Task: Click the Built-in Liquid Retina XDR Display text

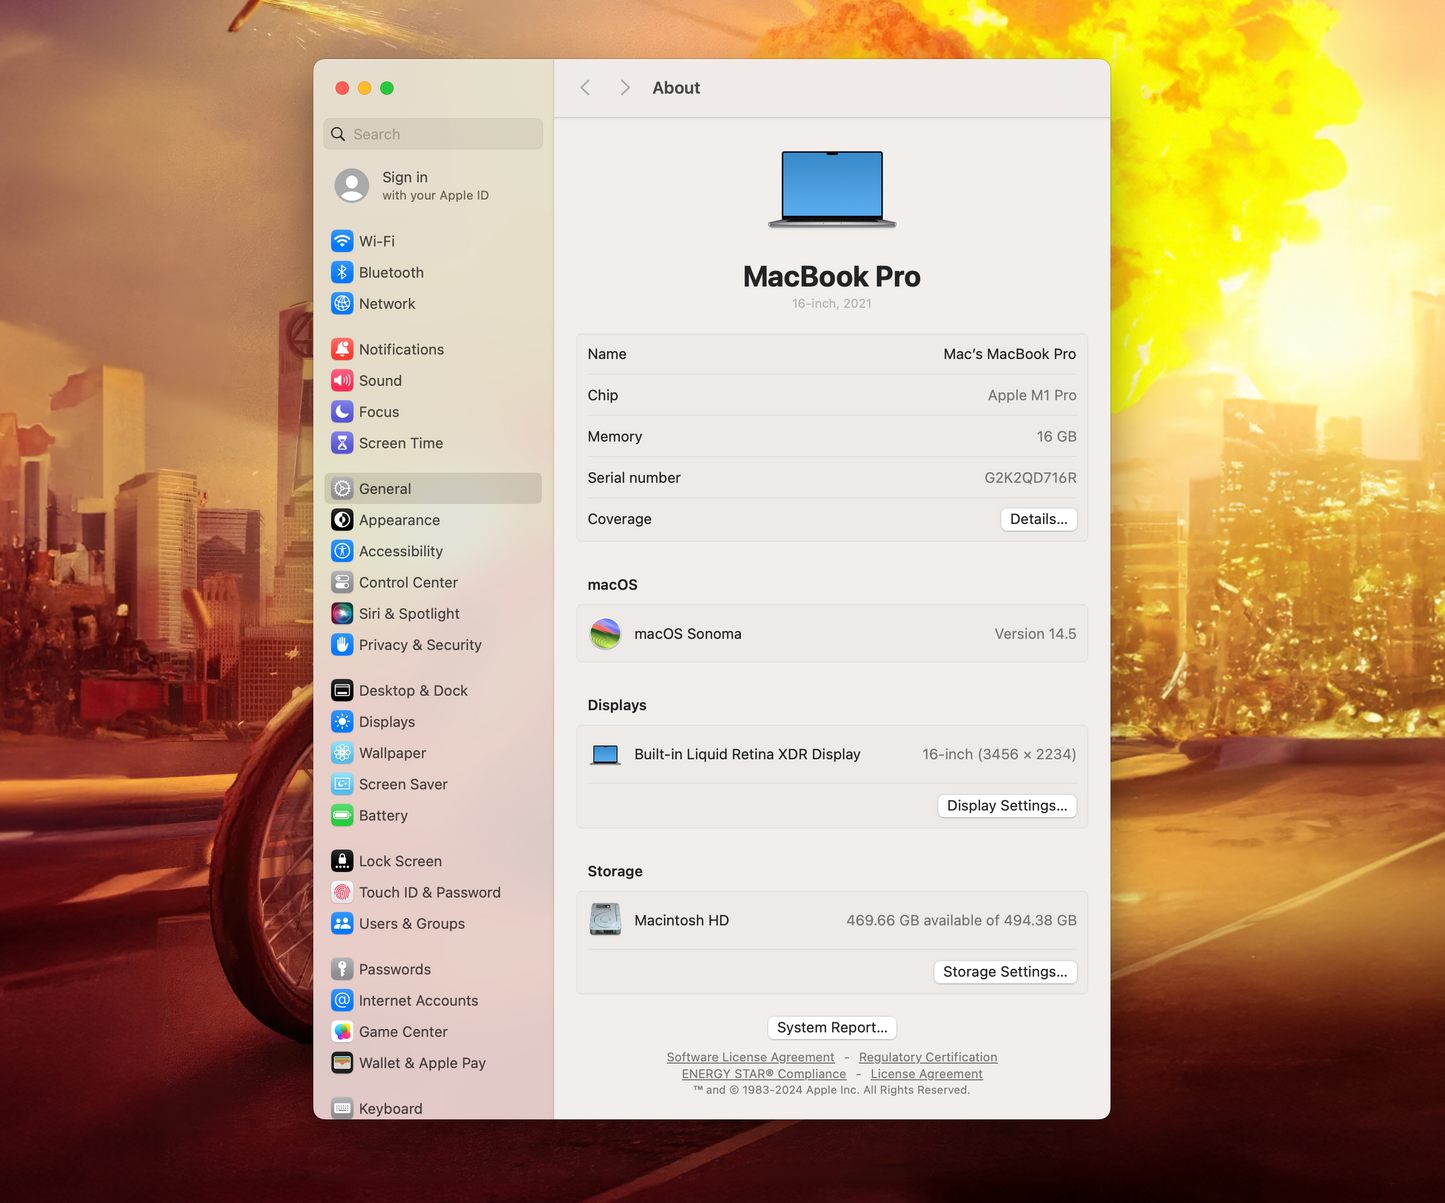Action: [747, 754]
